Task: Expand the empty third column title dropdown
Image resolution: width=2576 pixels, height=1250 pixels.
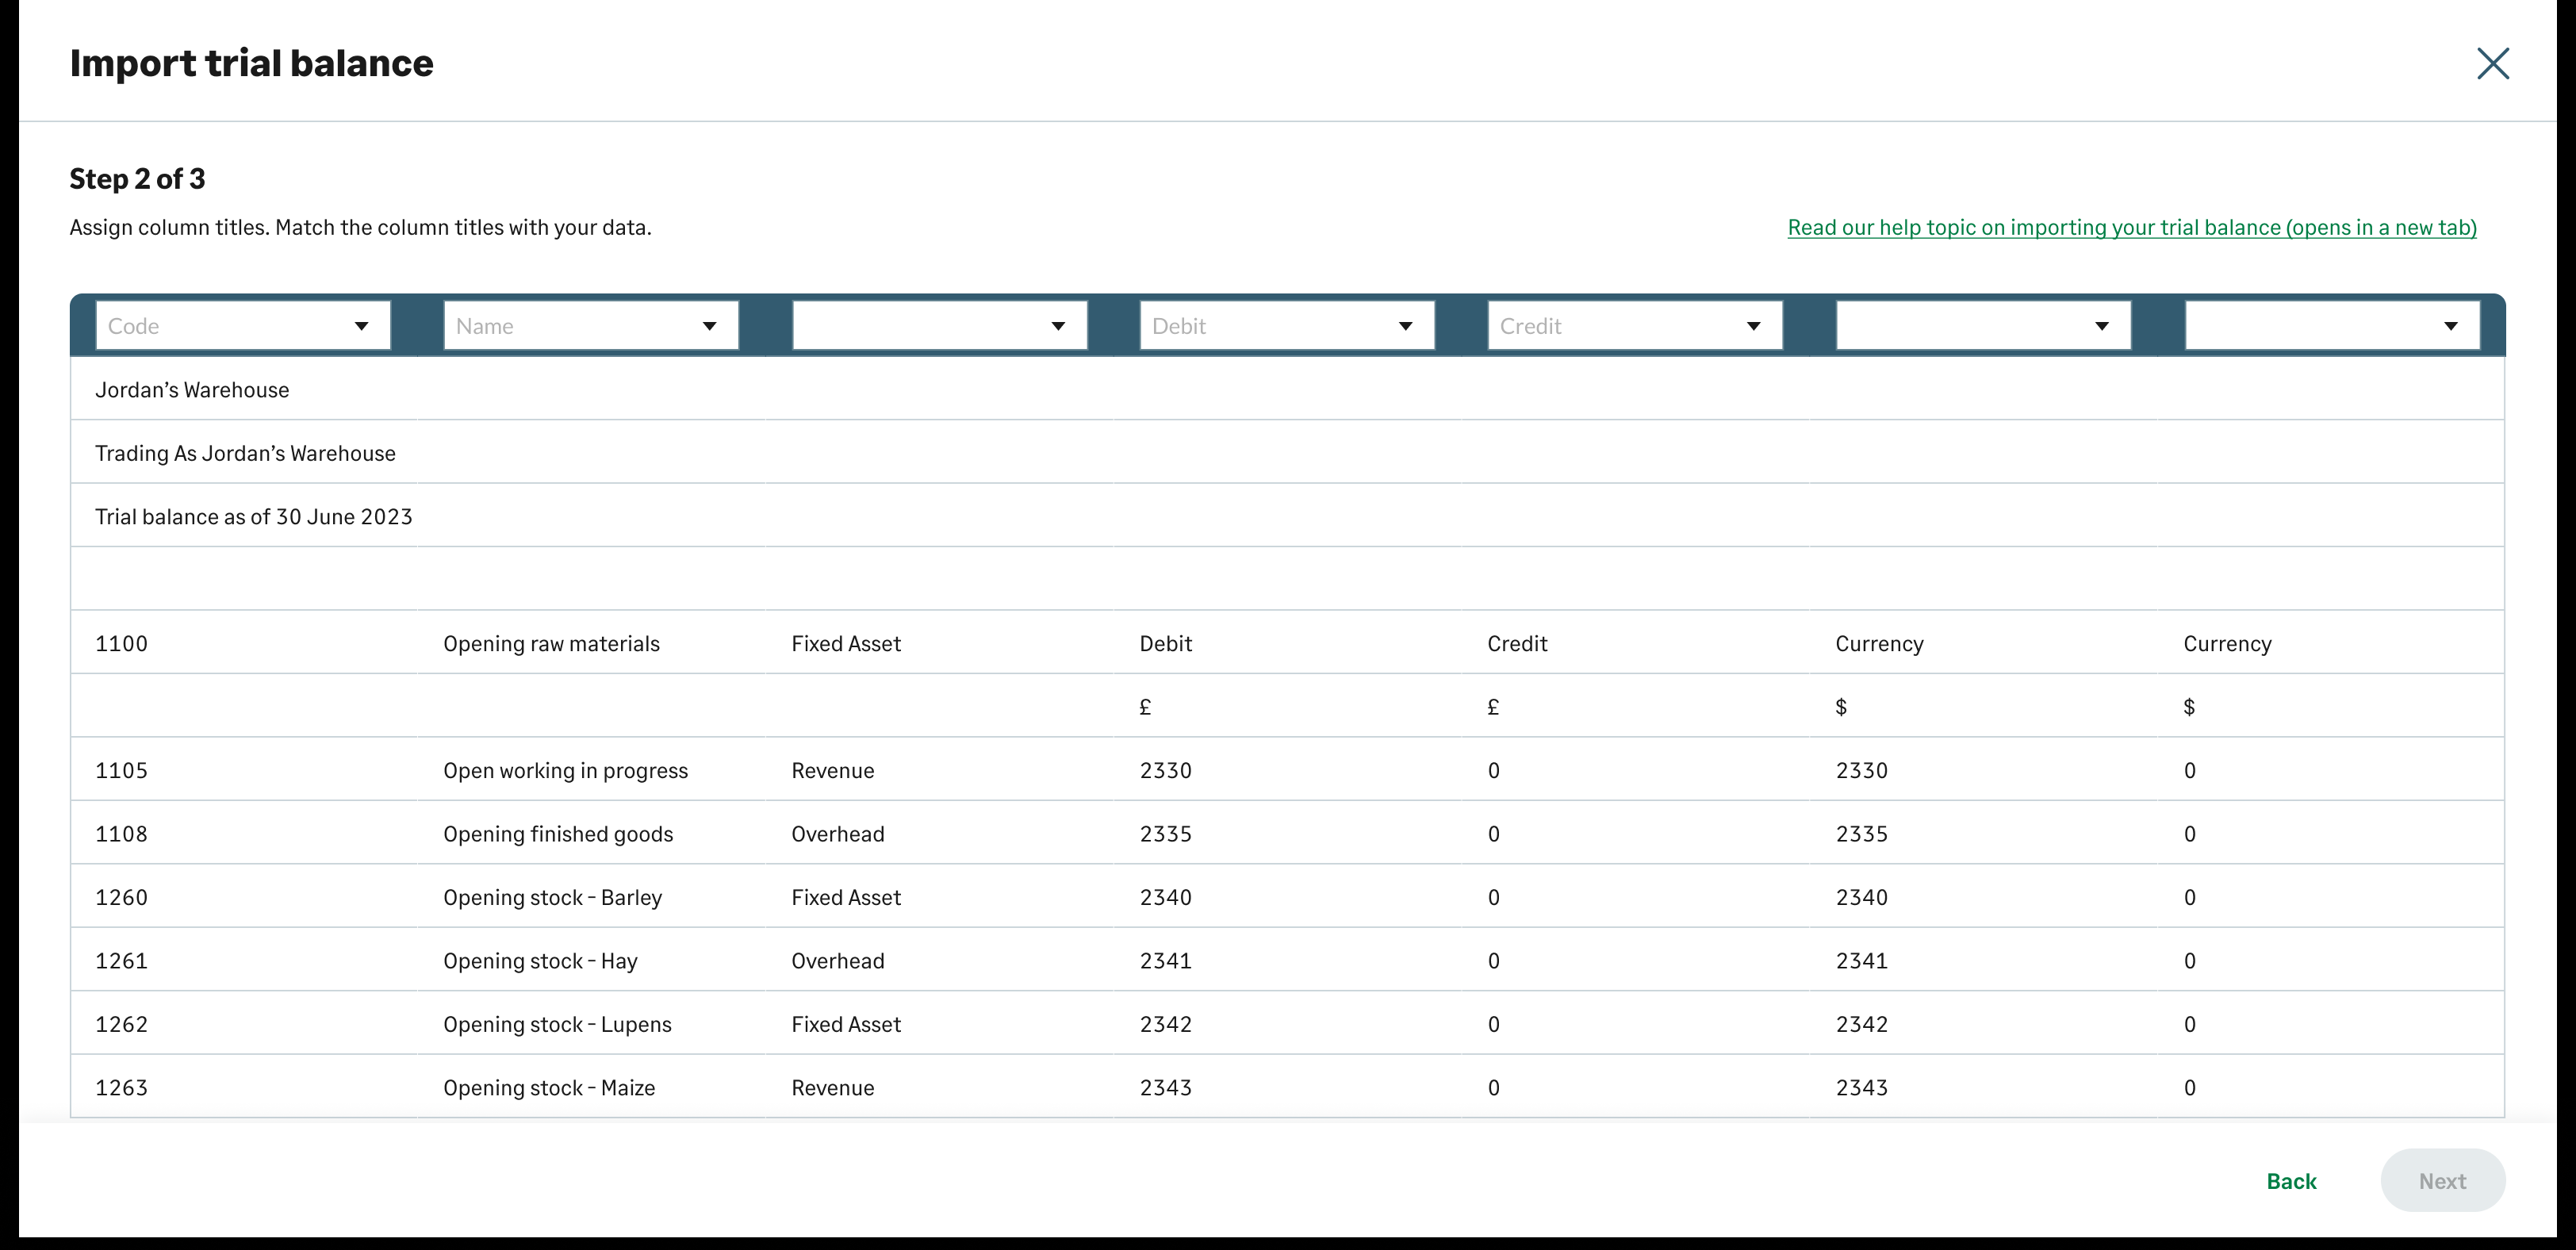Action: click(x=939, y=326)
